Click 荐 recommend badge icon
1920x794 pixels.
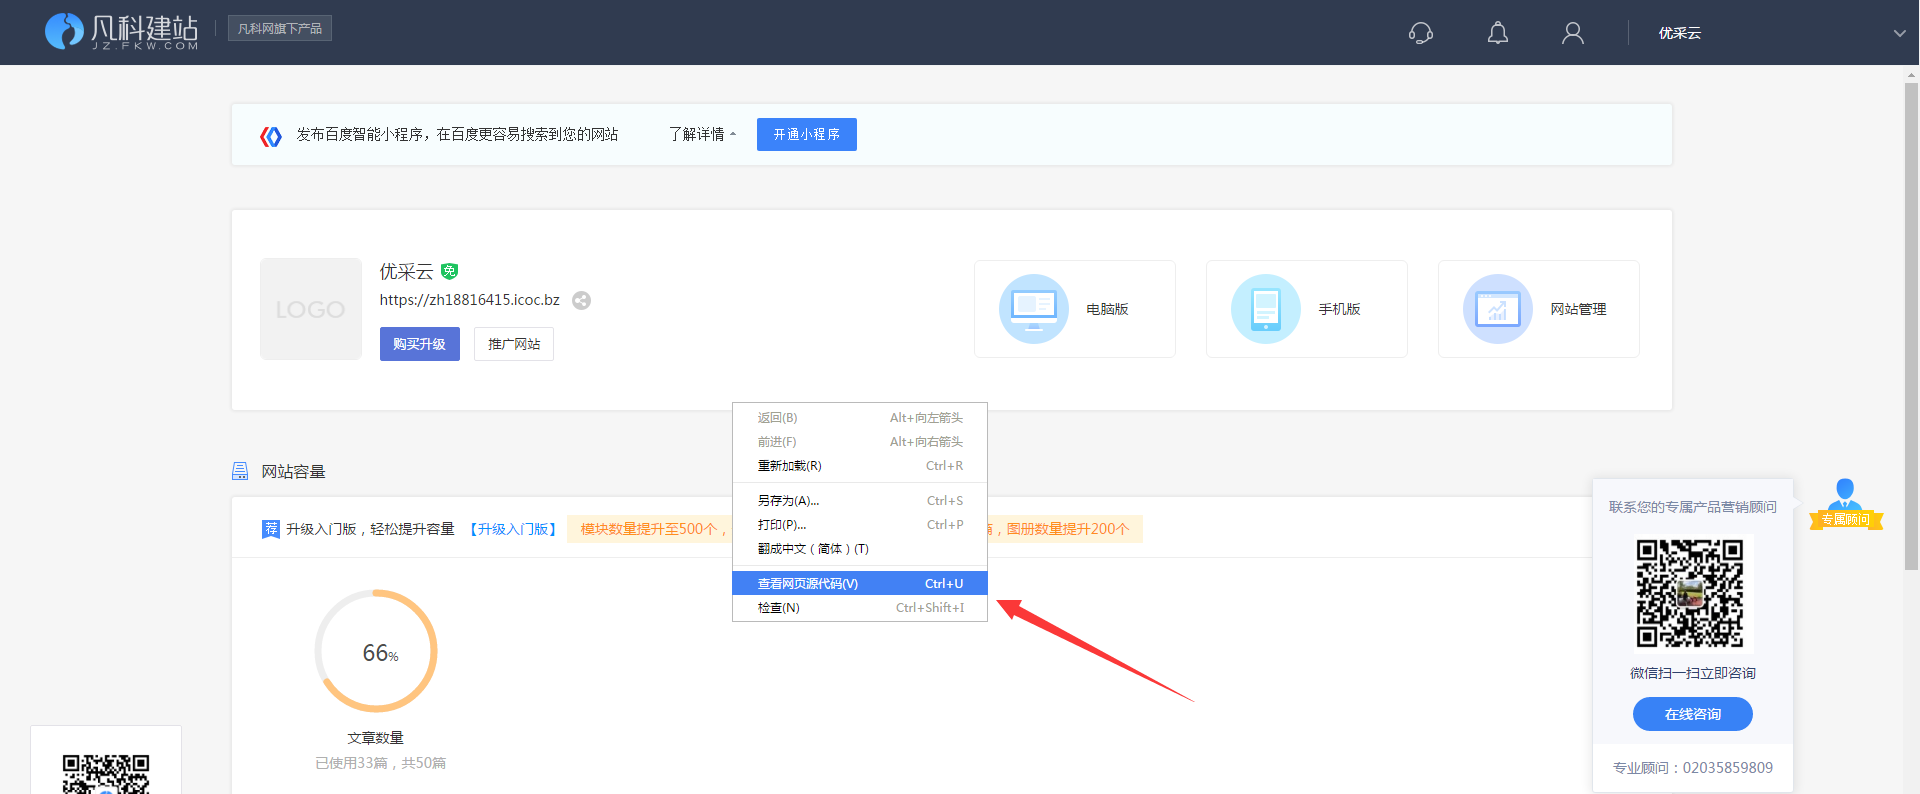pyautogui.click(x=271, y=529)
